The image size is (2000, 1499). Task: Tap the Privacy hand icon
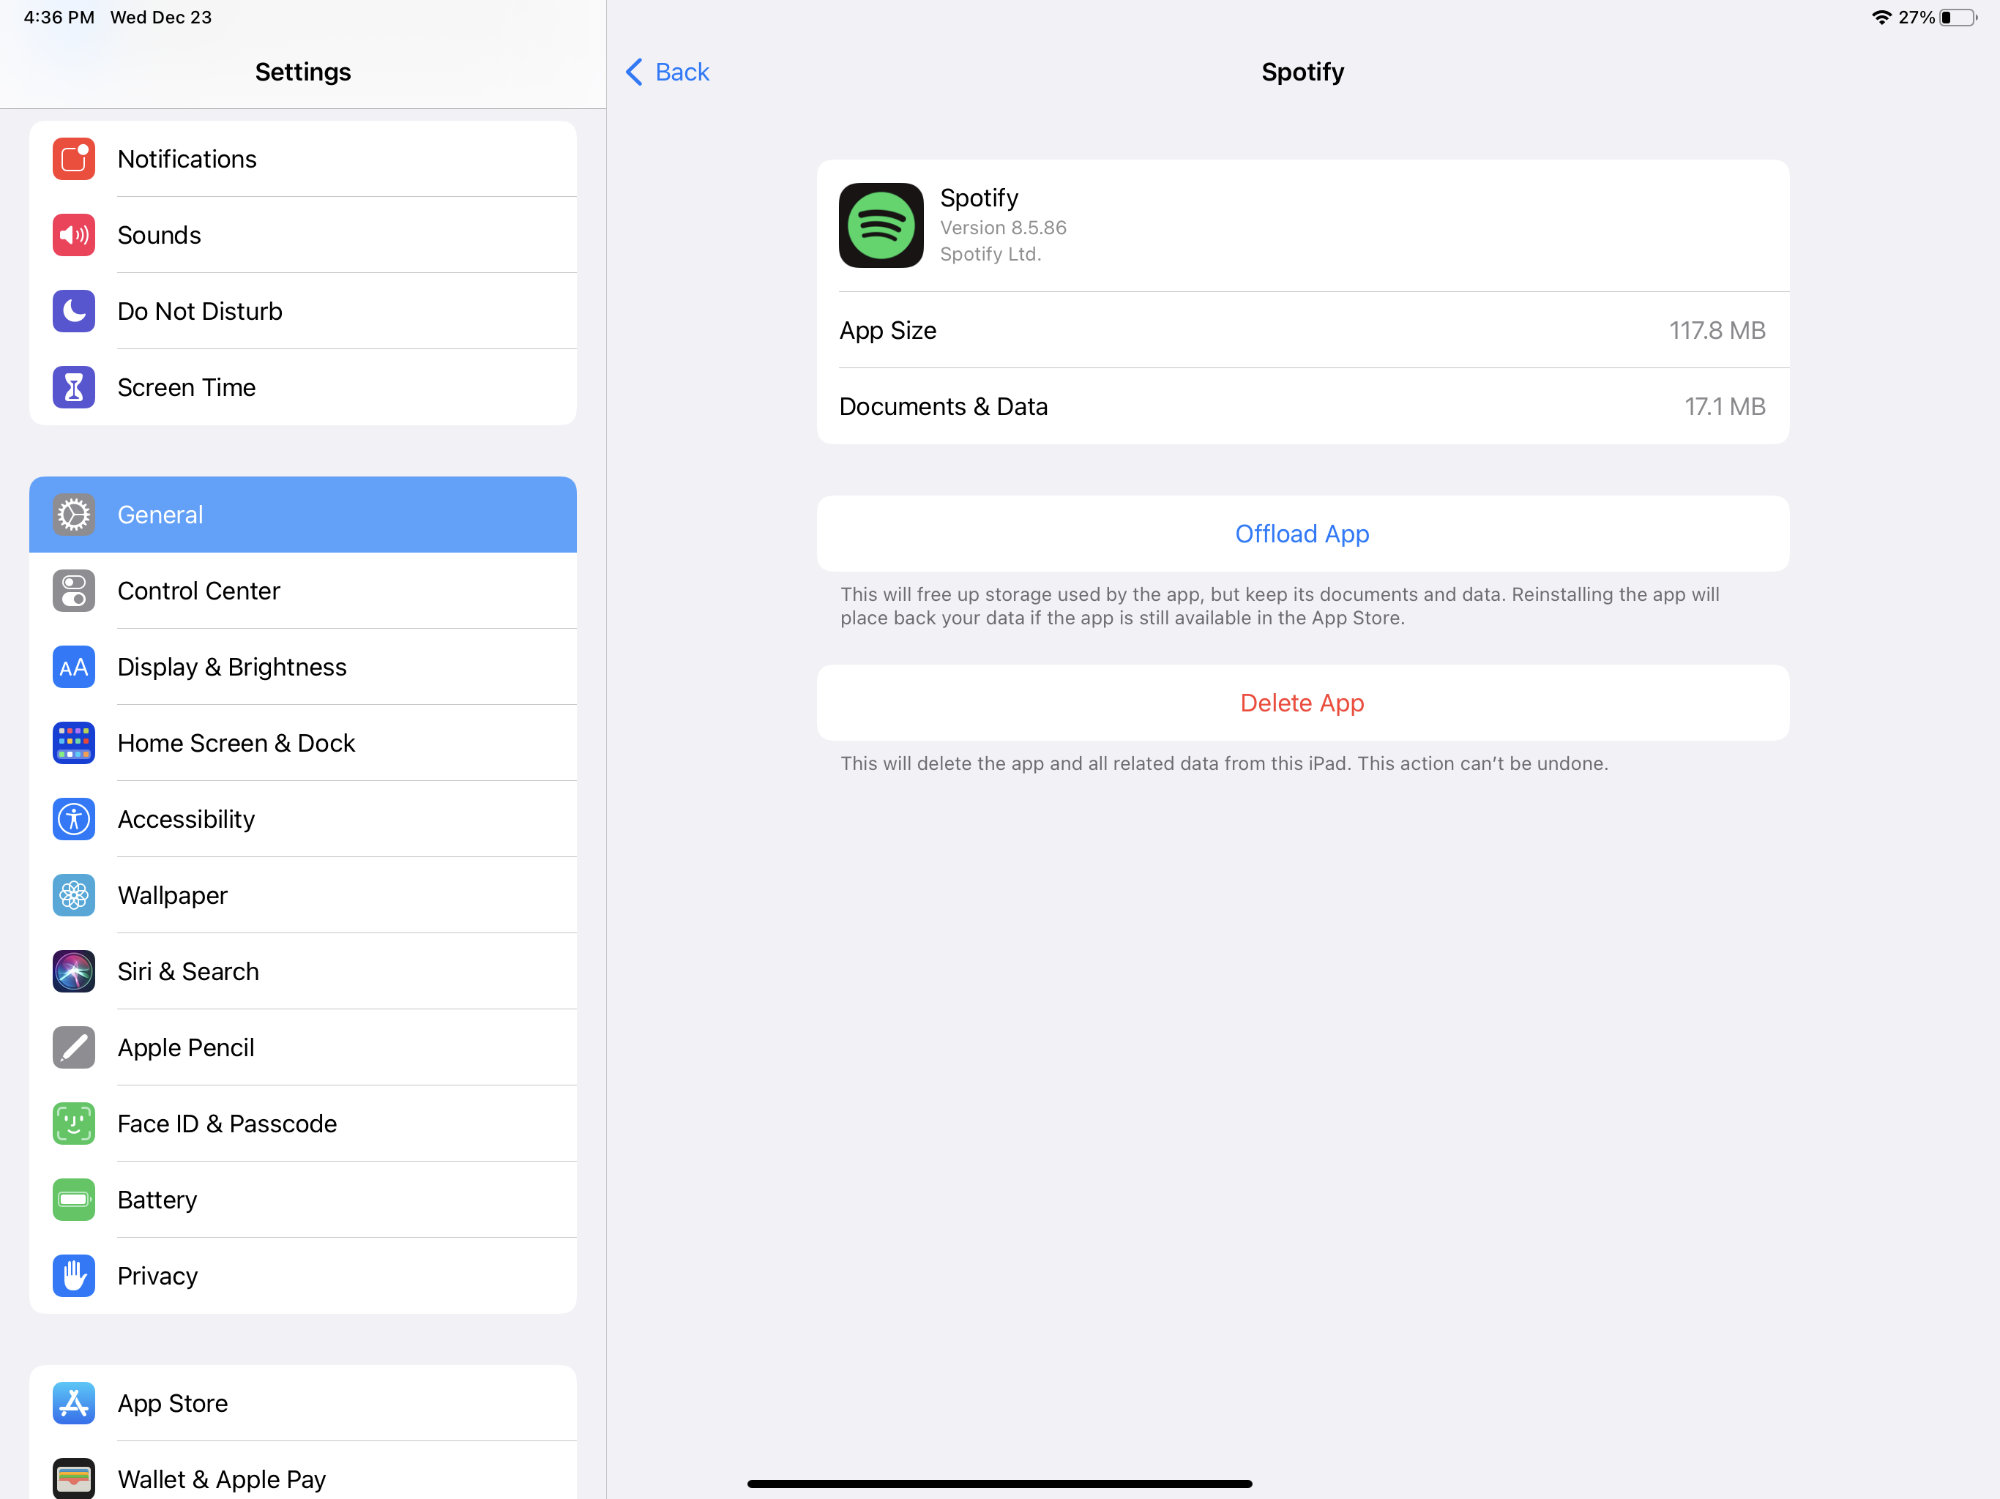(x=74, y=1275)
